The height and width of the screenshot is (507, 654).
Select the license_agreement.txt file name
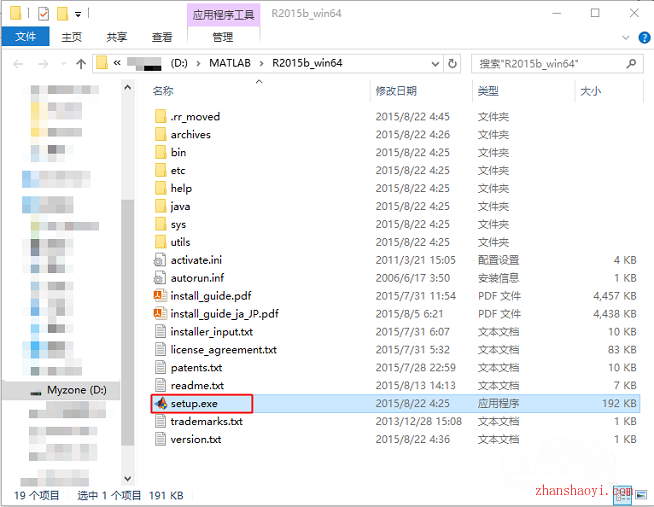224,350
